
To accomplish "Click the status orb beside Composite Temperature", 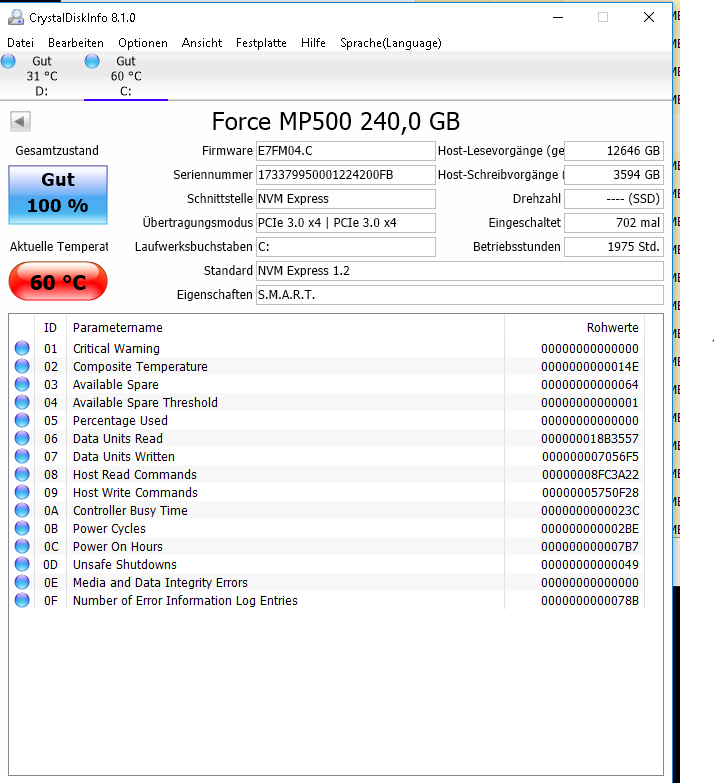I will [22, 366].
